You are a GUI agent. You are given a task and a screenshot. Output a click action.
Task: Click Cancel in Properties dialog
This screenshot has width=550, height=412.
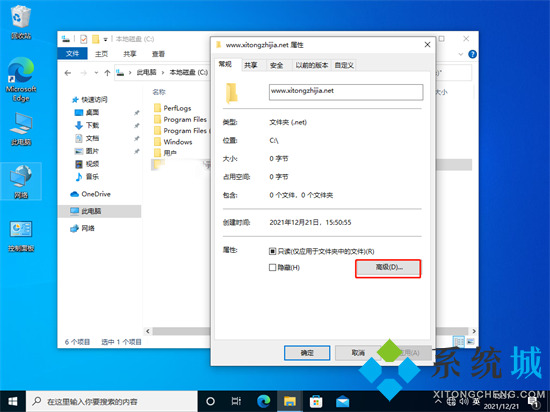coord(358,352)
